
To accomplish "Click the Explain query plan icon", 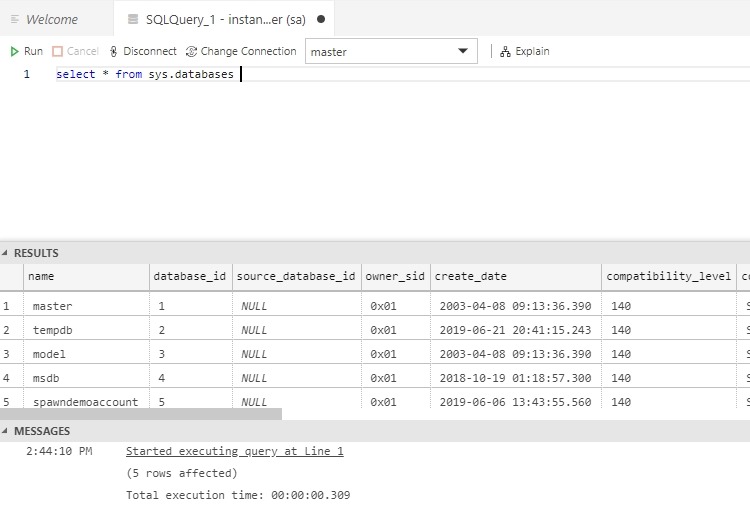I will [x=505, y=51].
